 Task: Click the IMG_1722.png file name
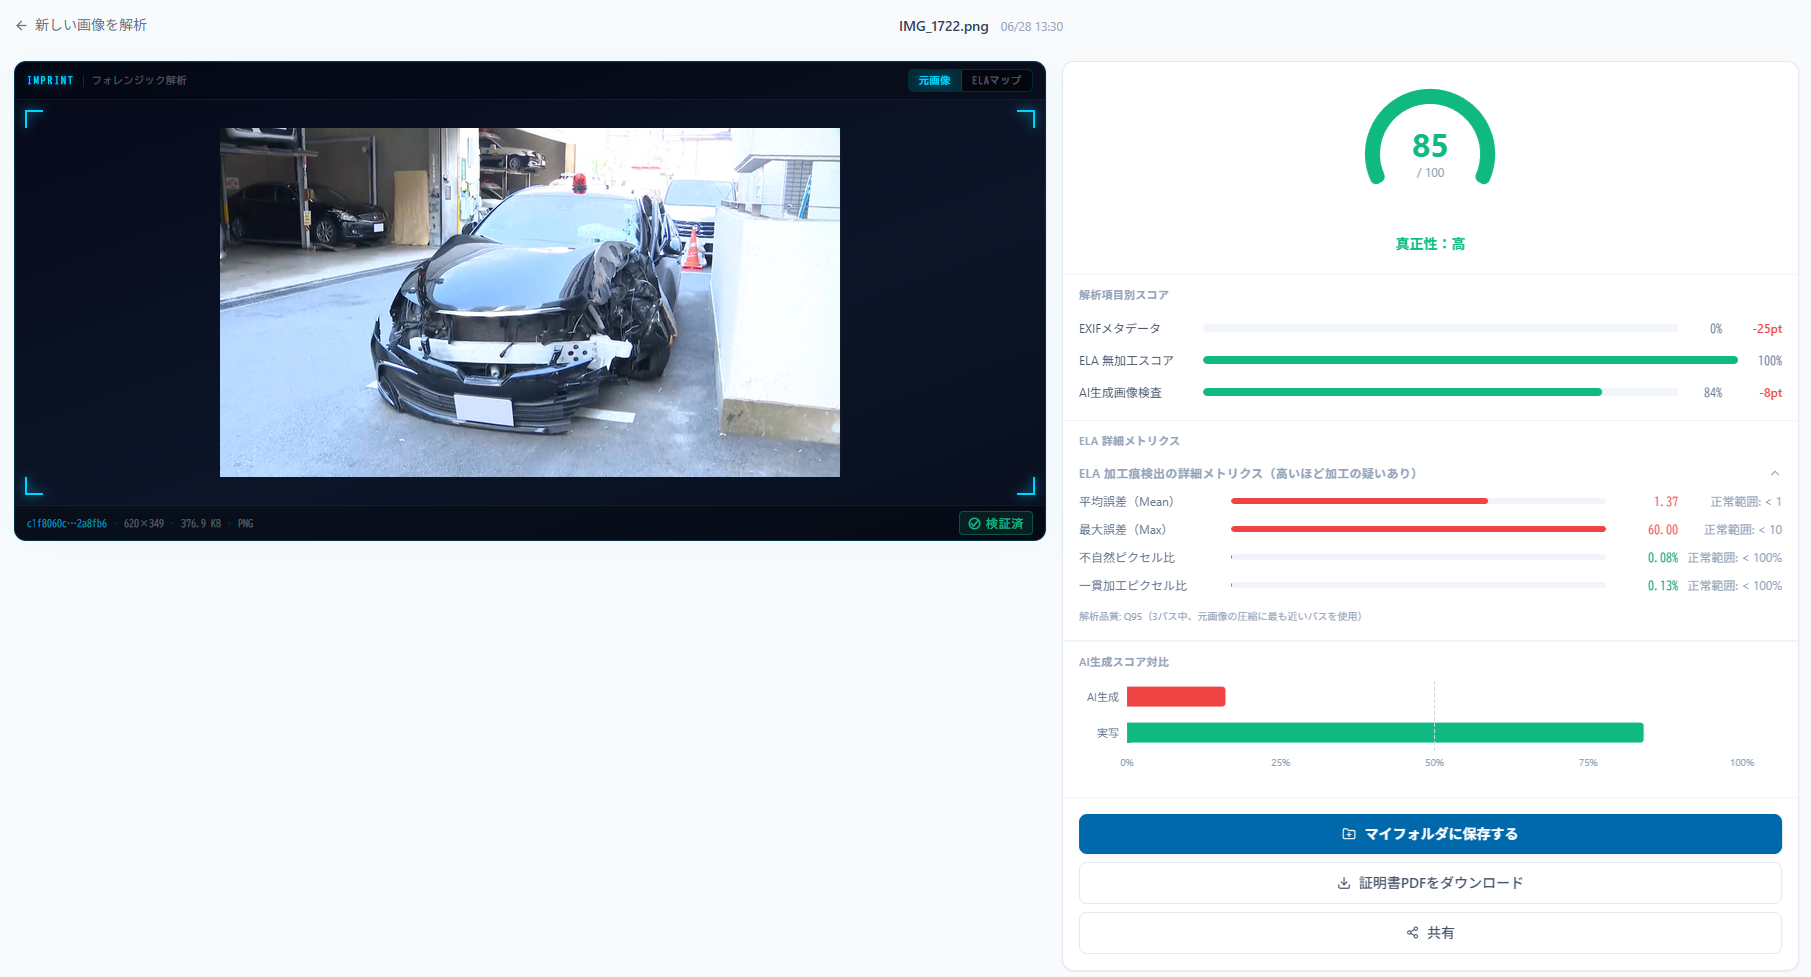coord(943,27)
